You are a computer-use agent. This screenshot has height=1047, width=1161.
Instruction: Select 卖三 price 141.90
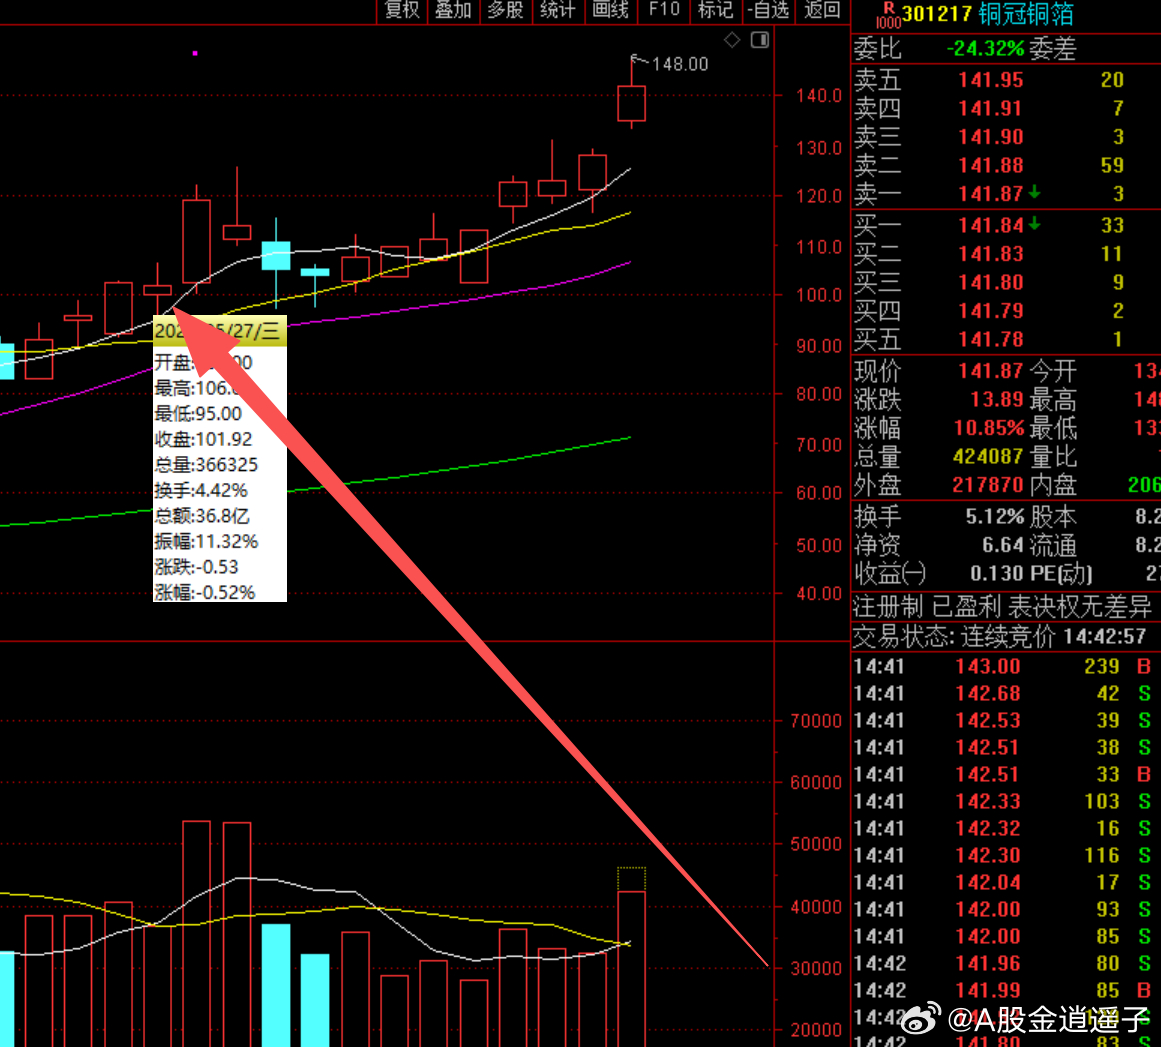991,137
